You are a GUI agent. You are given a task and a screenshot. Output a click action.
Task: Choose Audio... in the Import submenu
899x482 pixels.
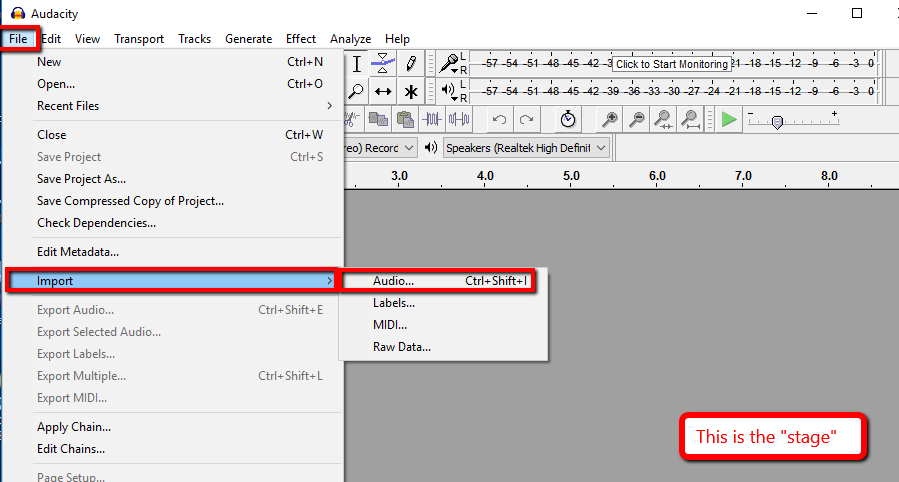click(444, 281)
